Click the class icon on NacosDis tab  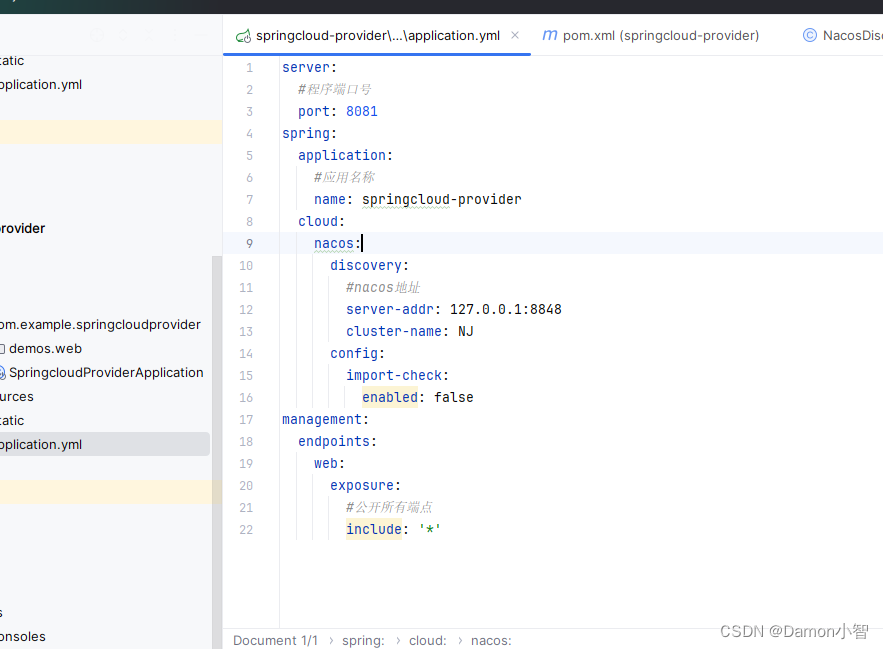point(809,35)
